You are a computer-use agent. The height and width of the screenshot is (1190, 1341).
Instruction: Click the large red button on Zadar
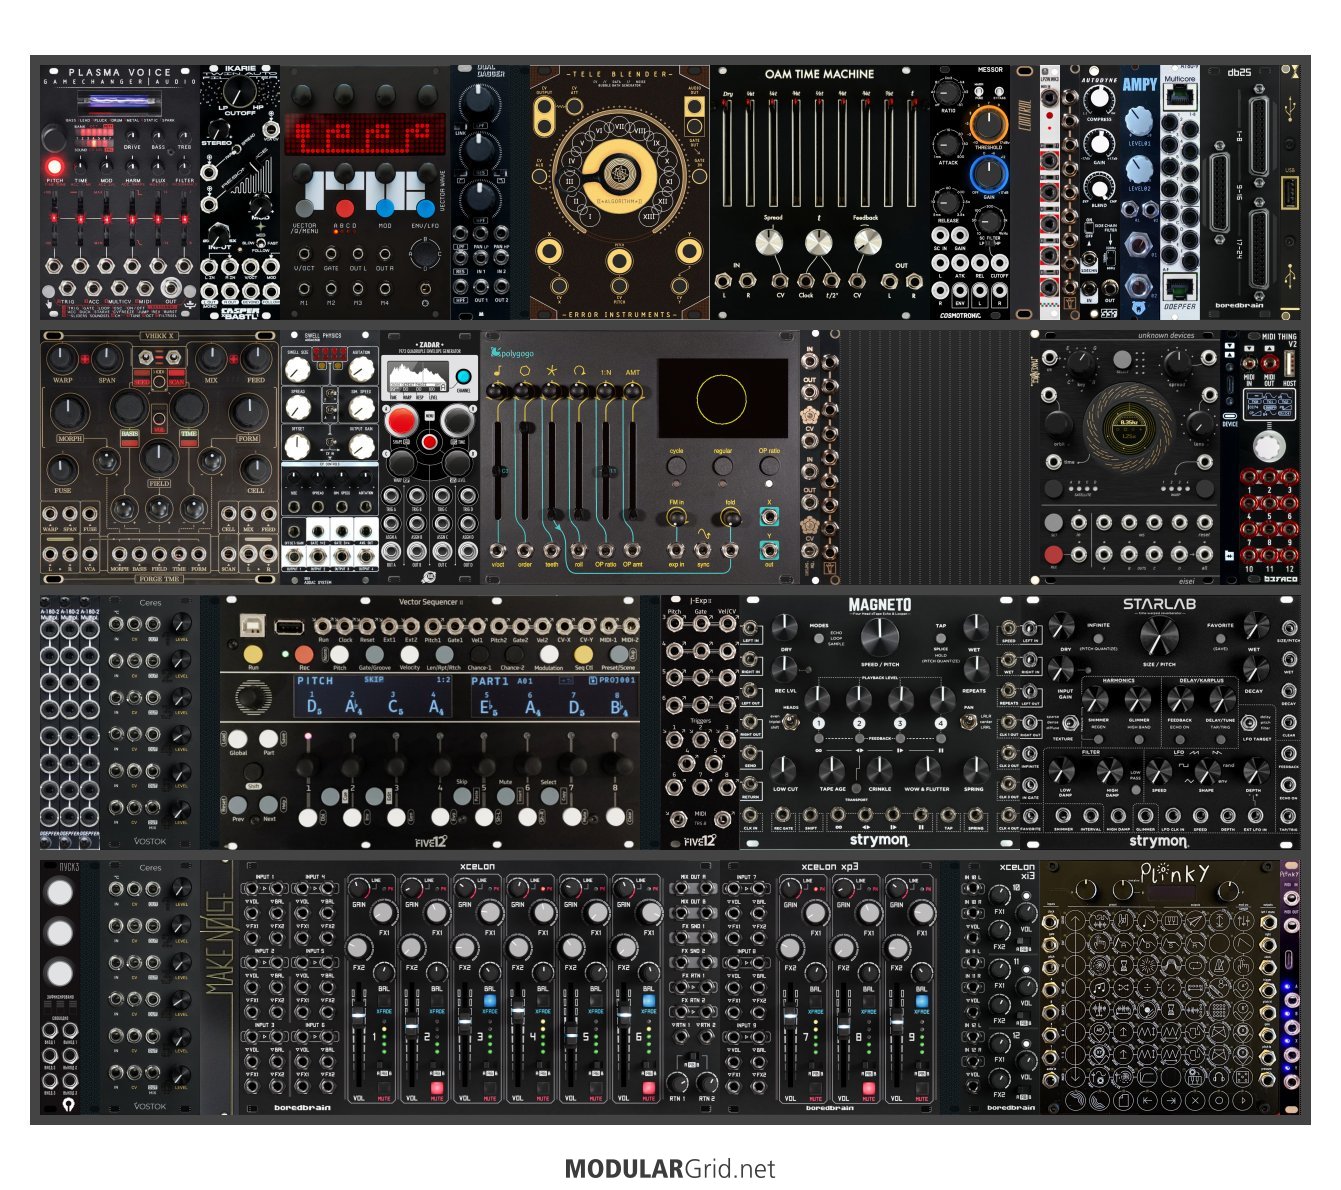tap(402, 421)
